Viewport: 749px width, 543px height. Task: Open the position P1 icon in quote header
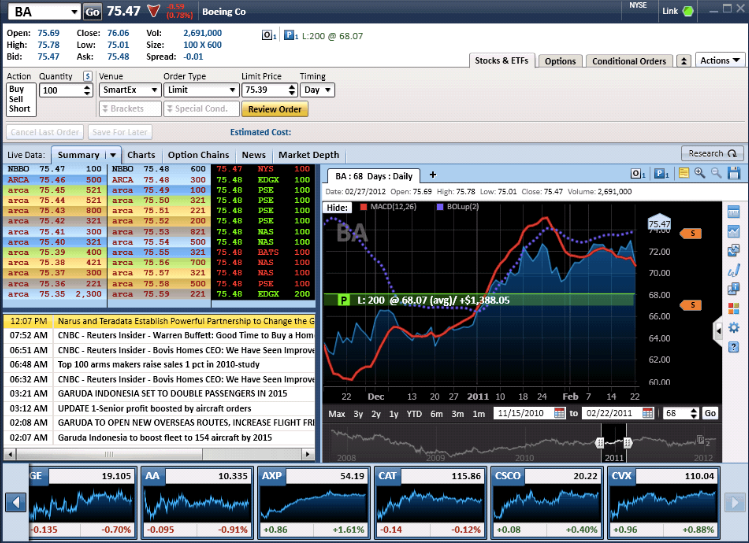click(x=290, y=35)
